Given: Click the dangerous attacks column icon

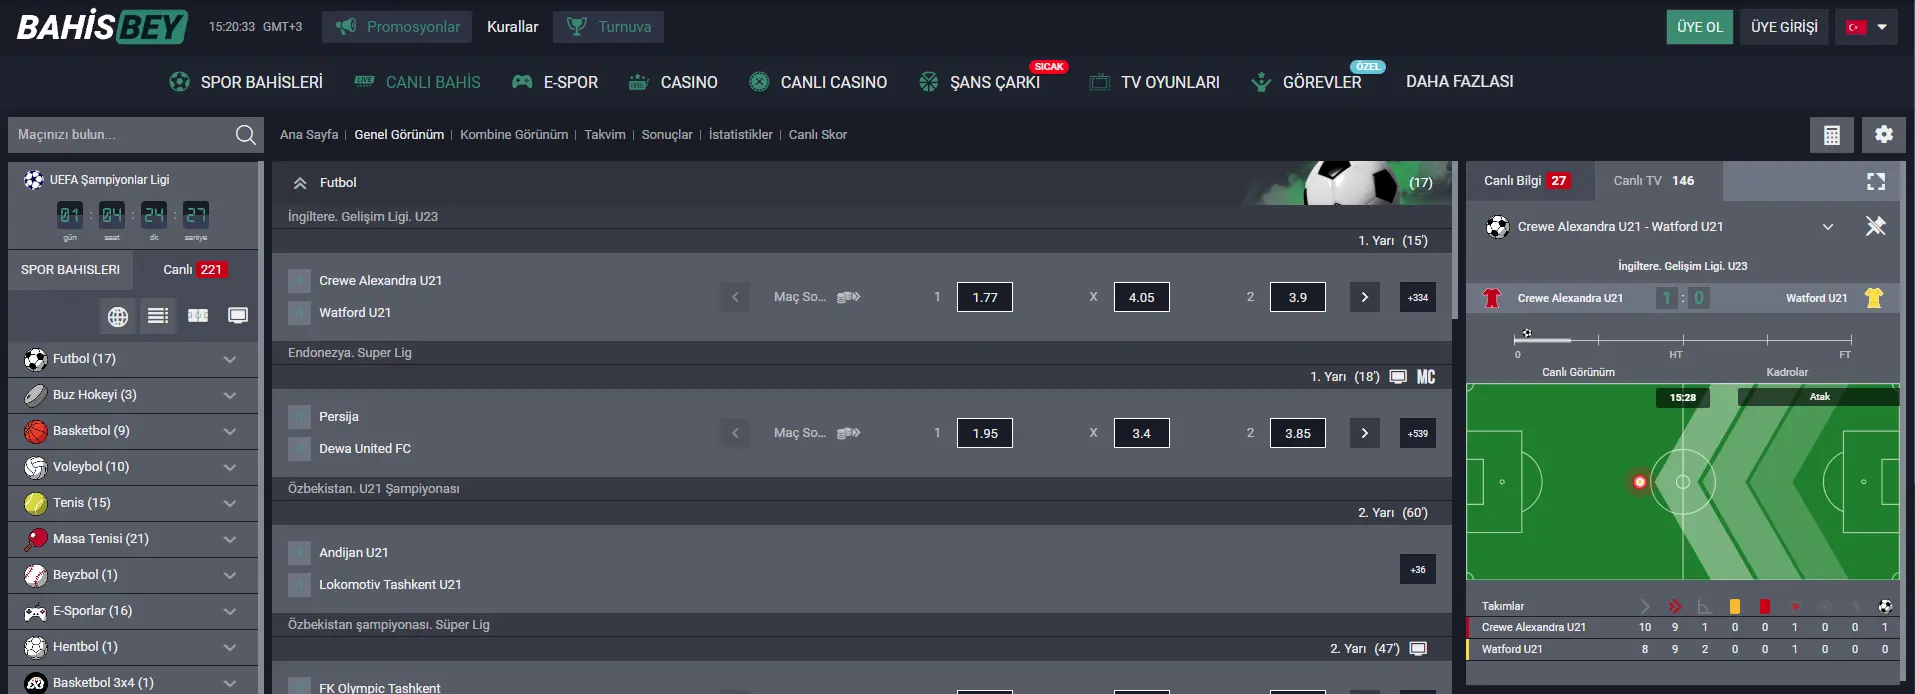Looking at the screenshot, I should coord(1675,606).
